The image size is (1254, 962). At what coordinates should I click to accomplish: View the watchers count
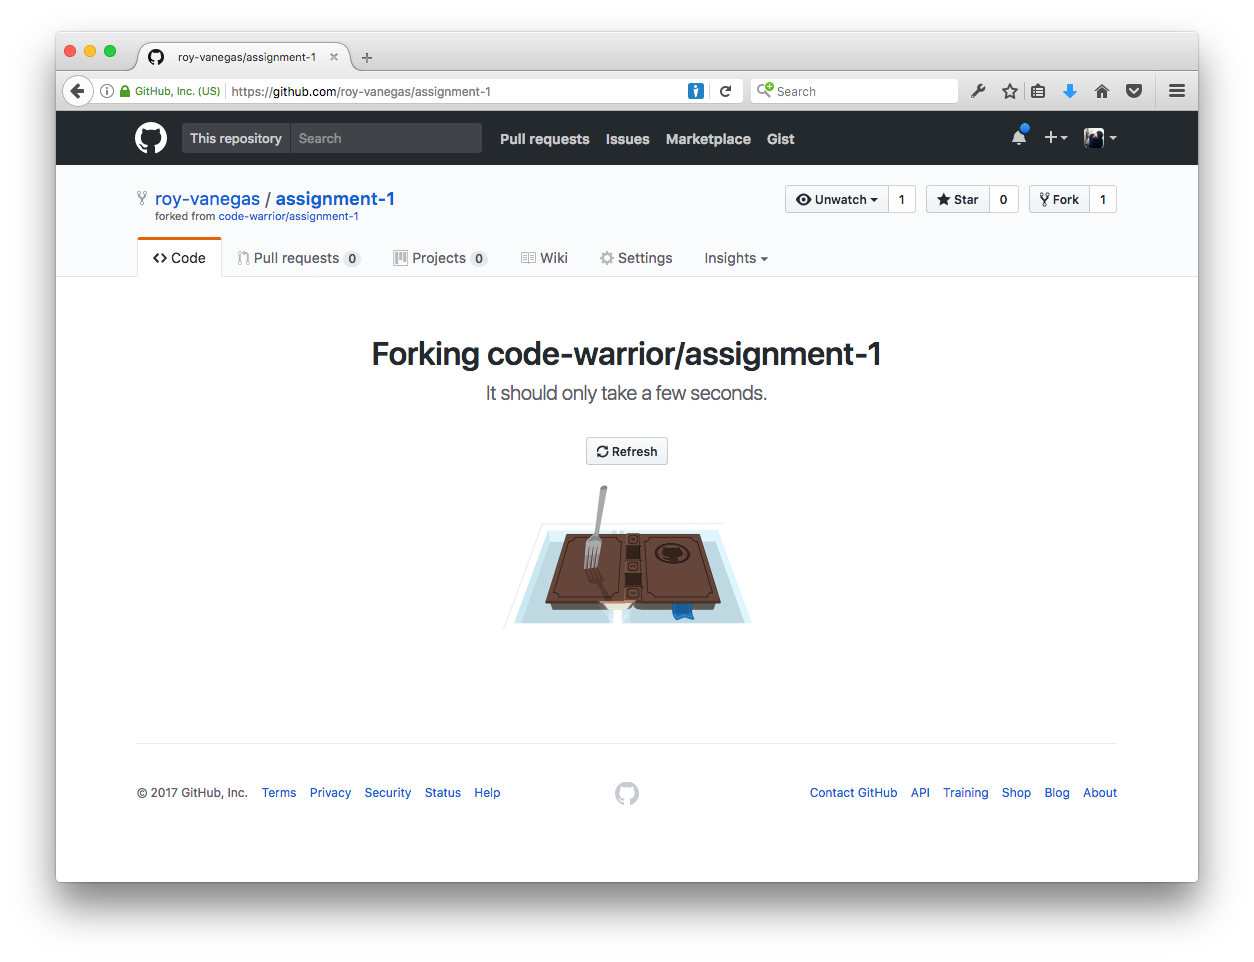[902, 200]
